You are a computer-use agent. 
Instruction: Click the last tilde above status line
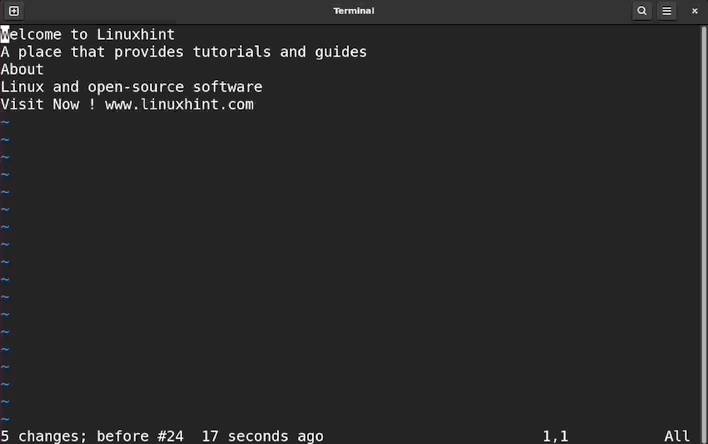point(5,419)
